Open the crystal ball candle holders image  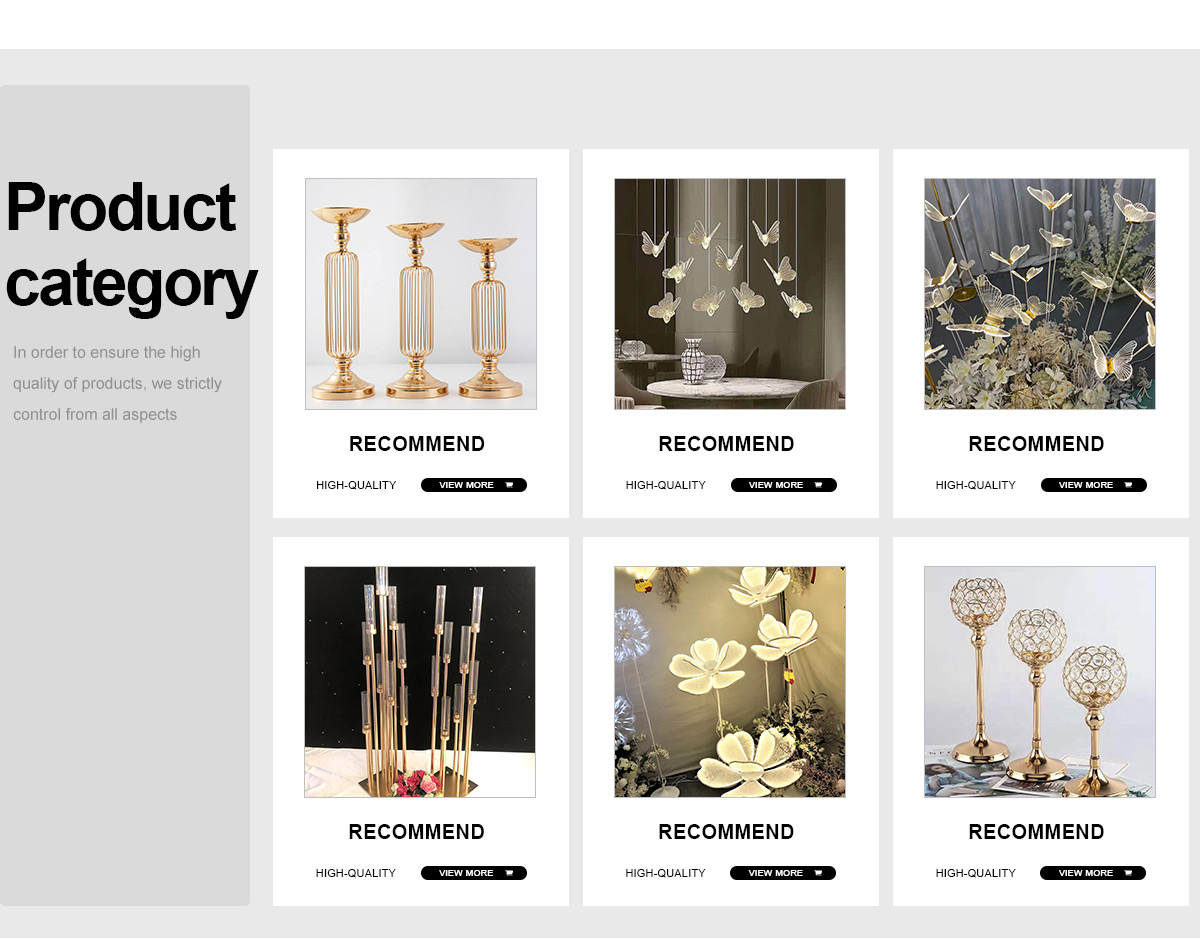(1040, 682)
